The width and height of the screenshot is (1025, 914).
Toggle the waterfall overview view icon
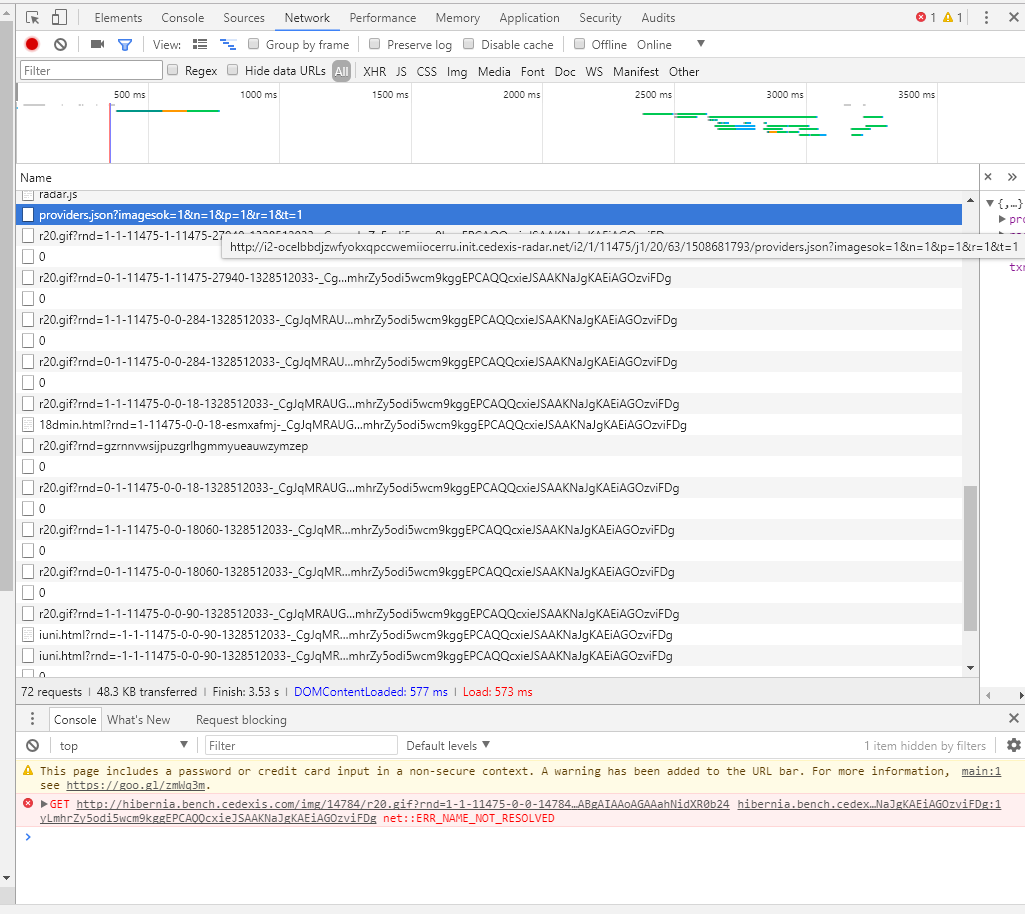point(227,44)
